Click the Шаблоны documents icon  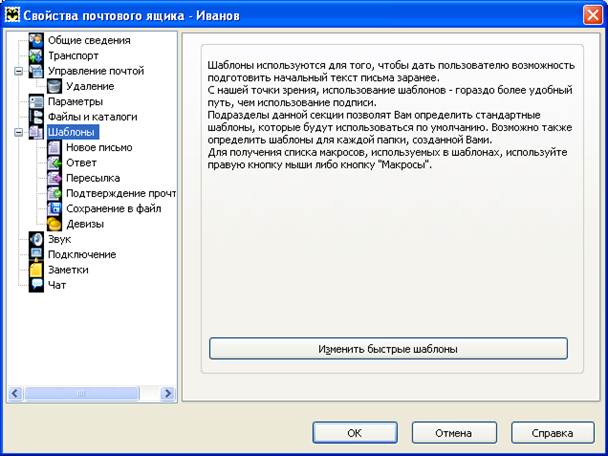tap(36, 132)
